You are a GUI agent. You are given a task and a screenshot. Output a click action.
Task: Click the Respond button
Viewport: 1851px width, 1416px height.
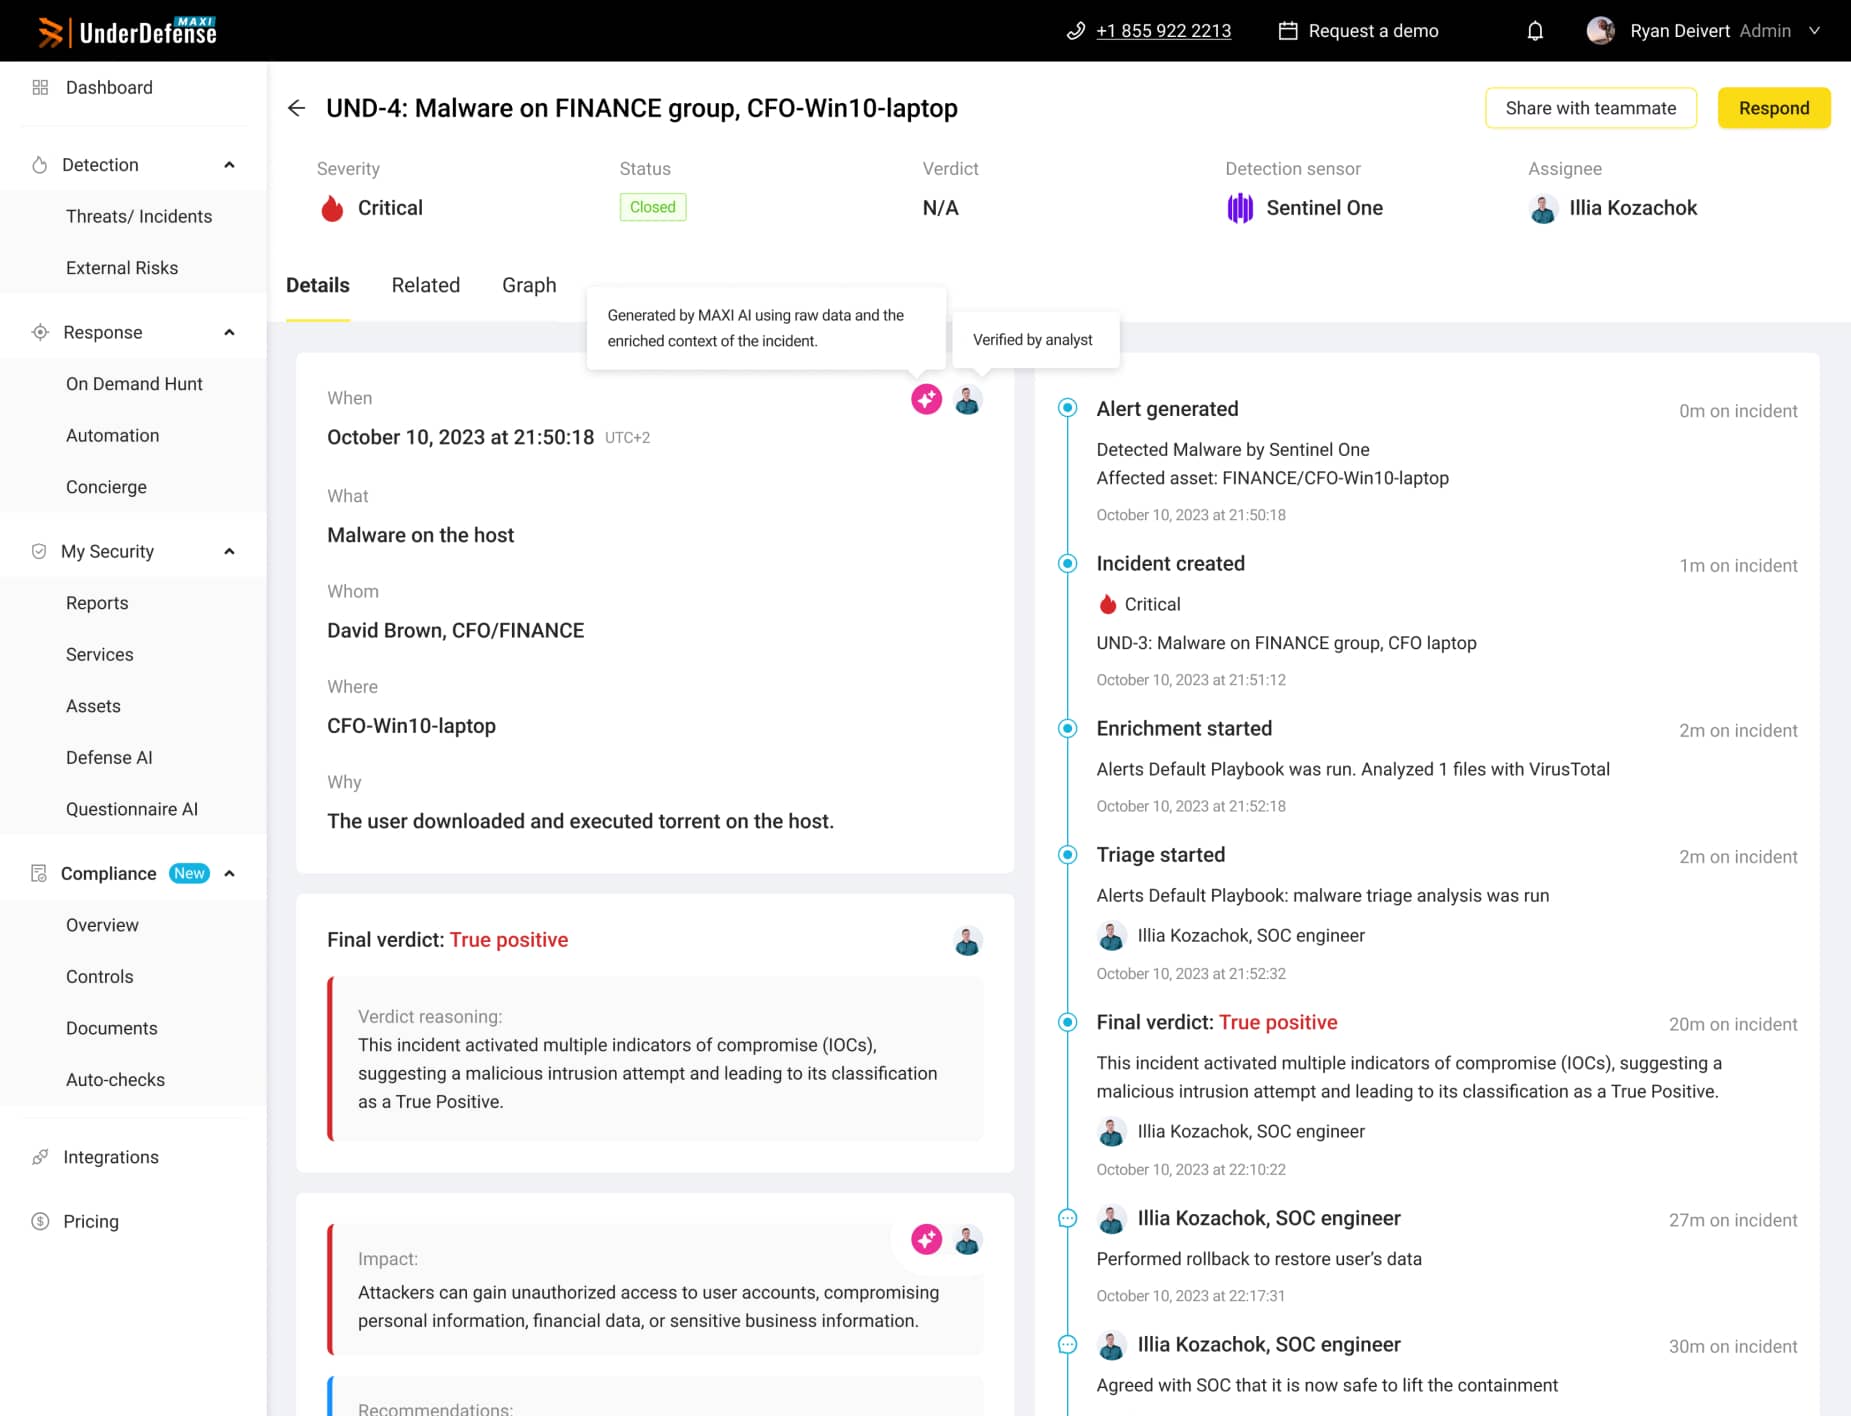[1774, 108]
